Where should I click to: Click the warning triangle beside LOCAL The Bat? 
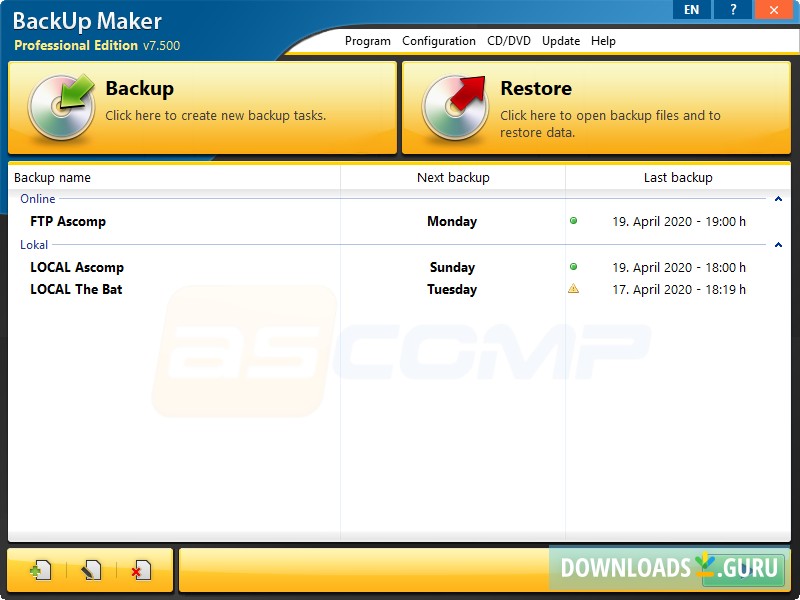(x=574, y=289)
